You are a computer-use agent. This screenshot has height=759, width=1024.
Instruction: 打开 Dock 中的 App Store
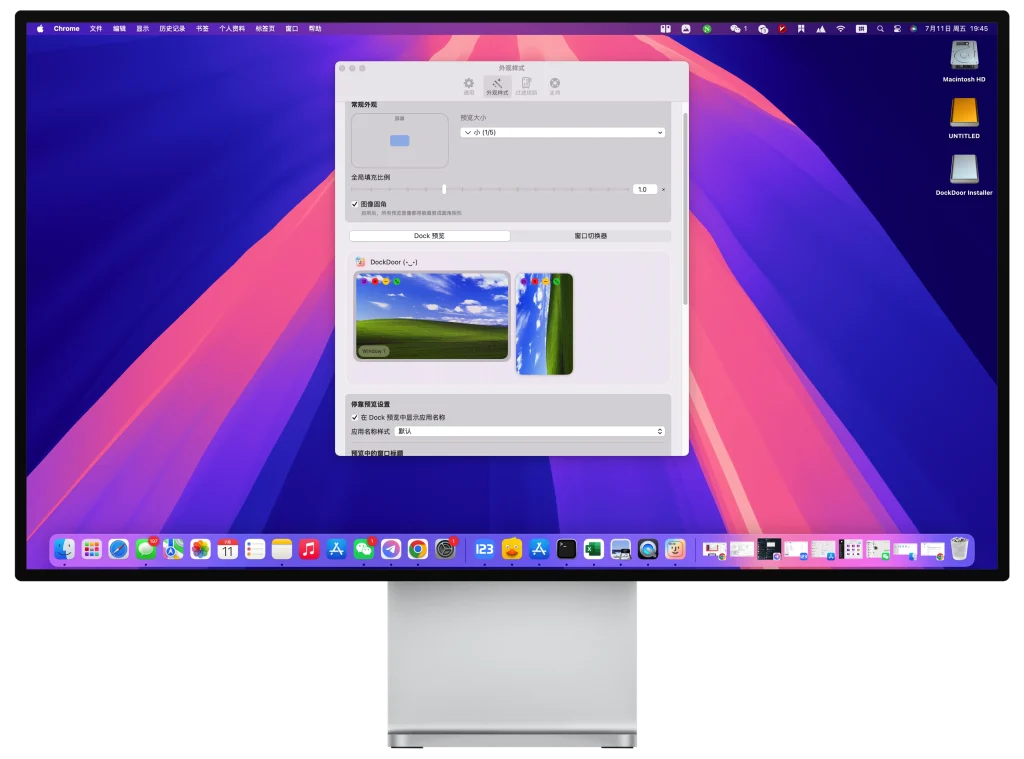(x=334, y=548)
